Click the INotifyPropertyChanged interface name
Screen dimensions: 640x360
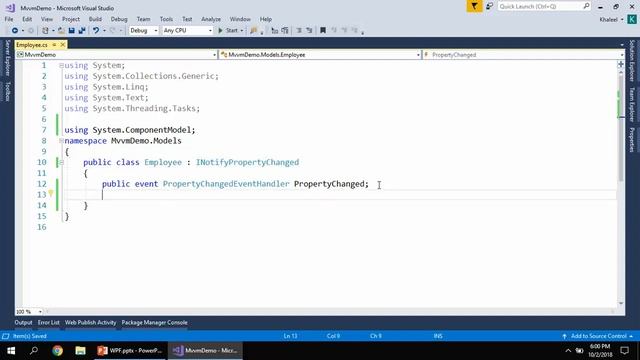click(247, 162)
